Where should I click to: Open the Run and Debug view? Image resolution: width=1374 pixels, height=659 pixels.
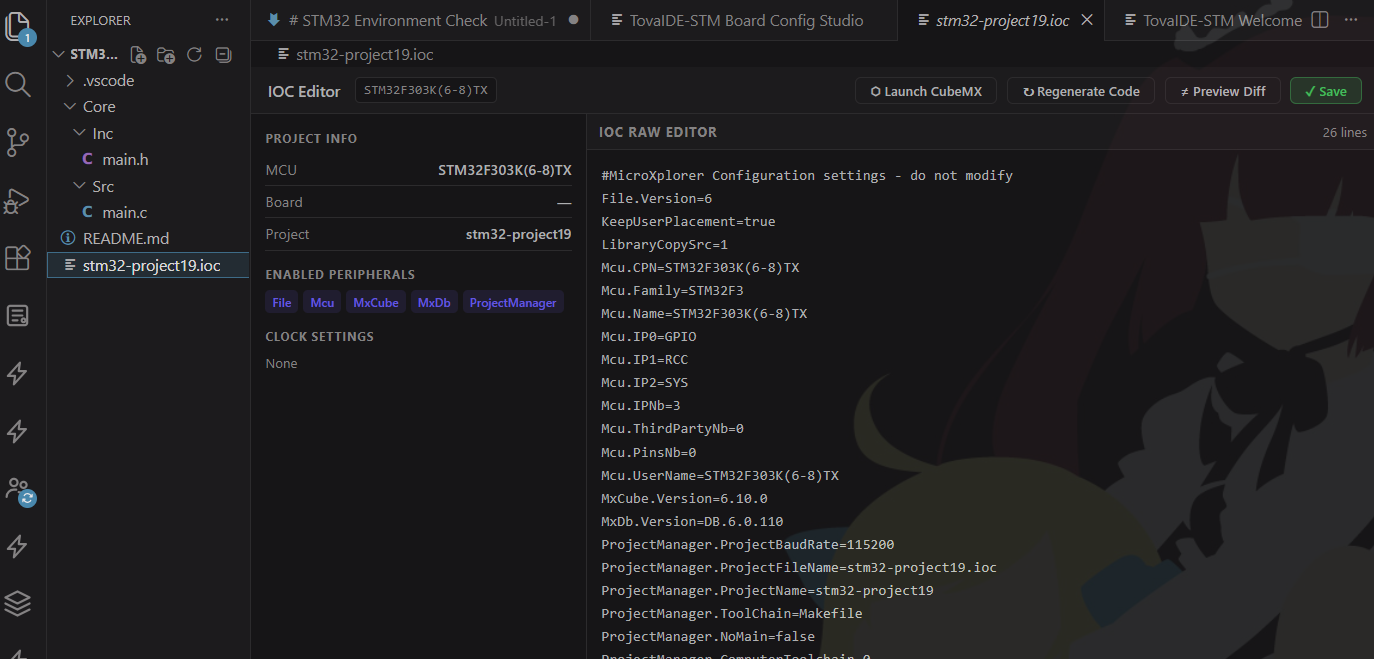tap(18, 200)
